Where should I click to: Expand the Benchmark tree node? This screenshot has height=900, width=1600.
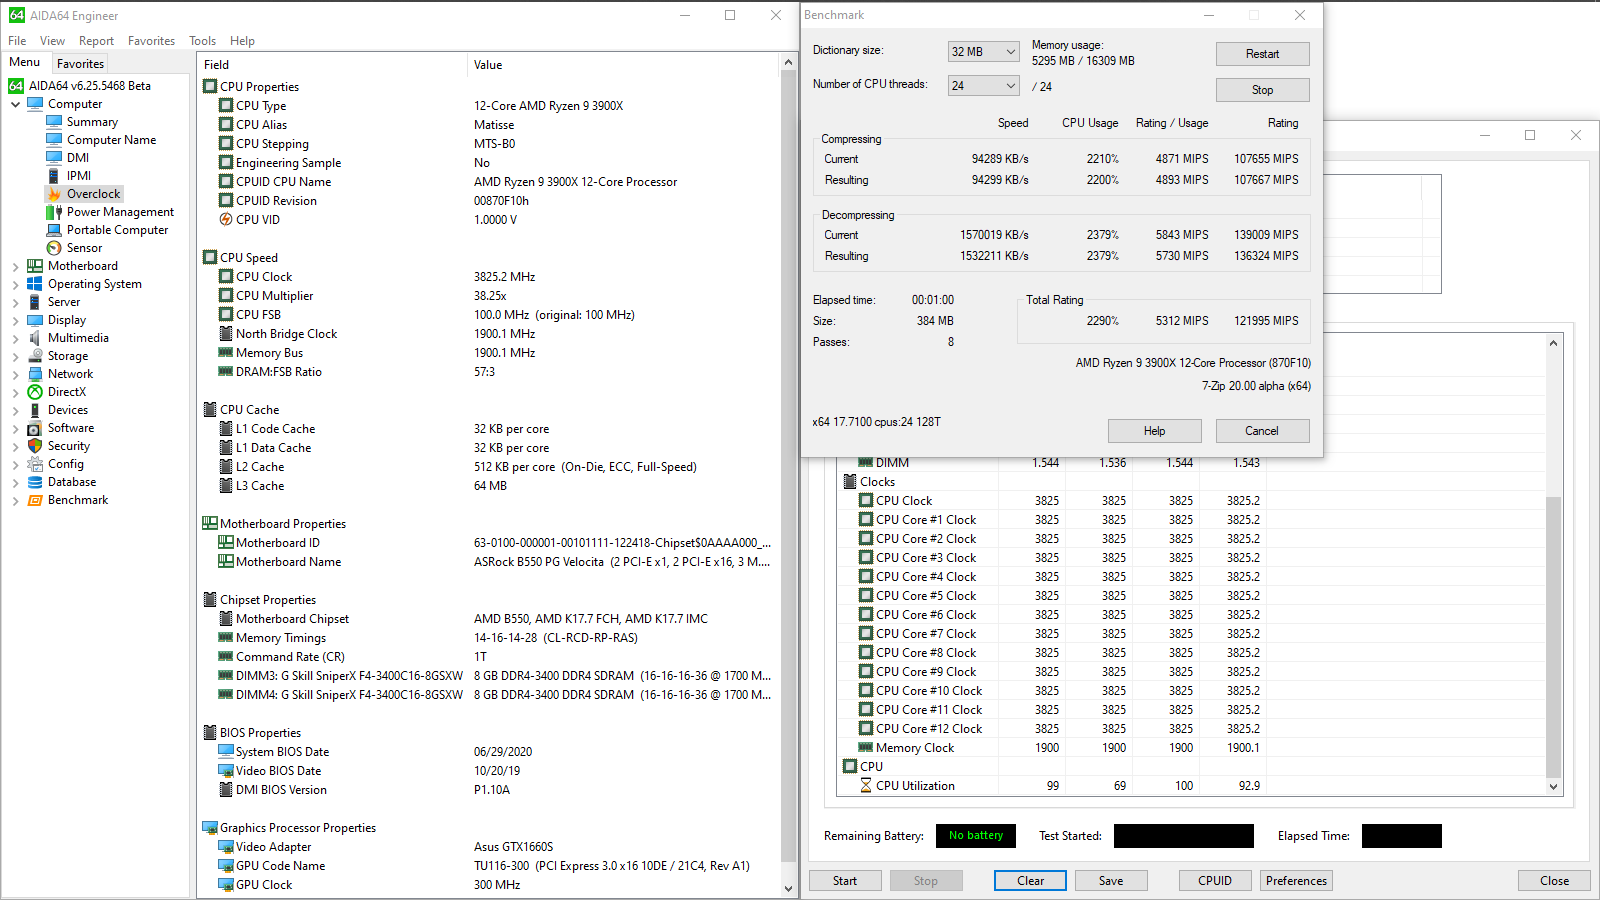click(16, 500)
